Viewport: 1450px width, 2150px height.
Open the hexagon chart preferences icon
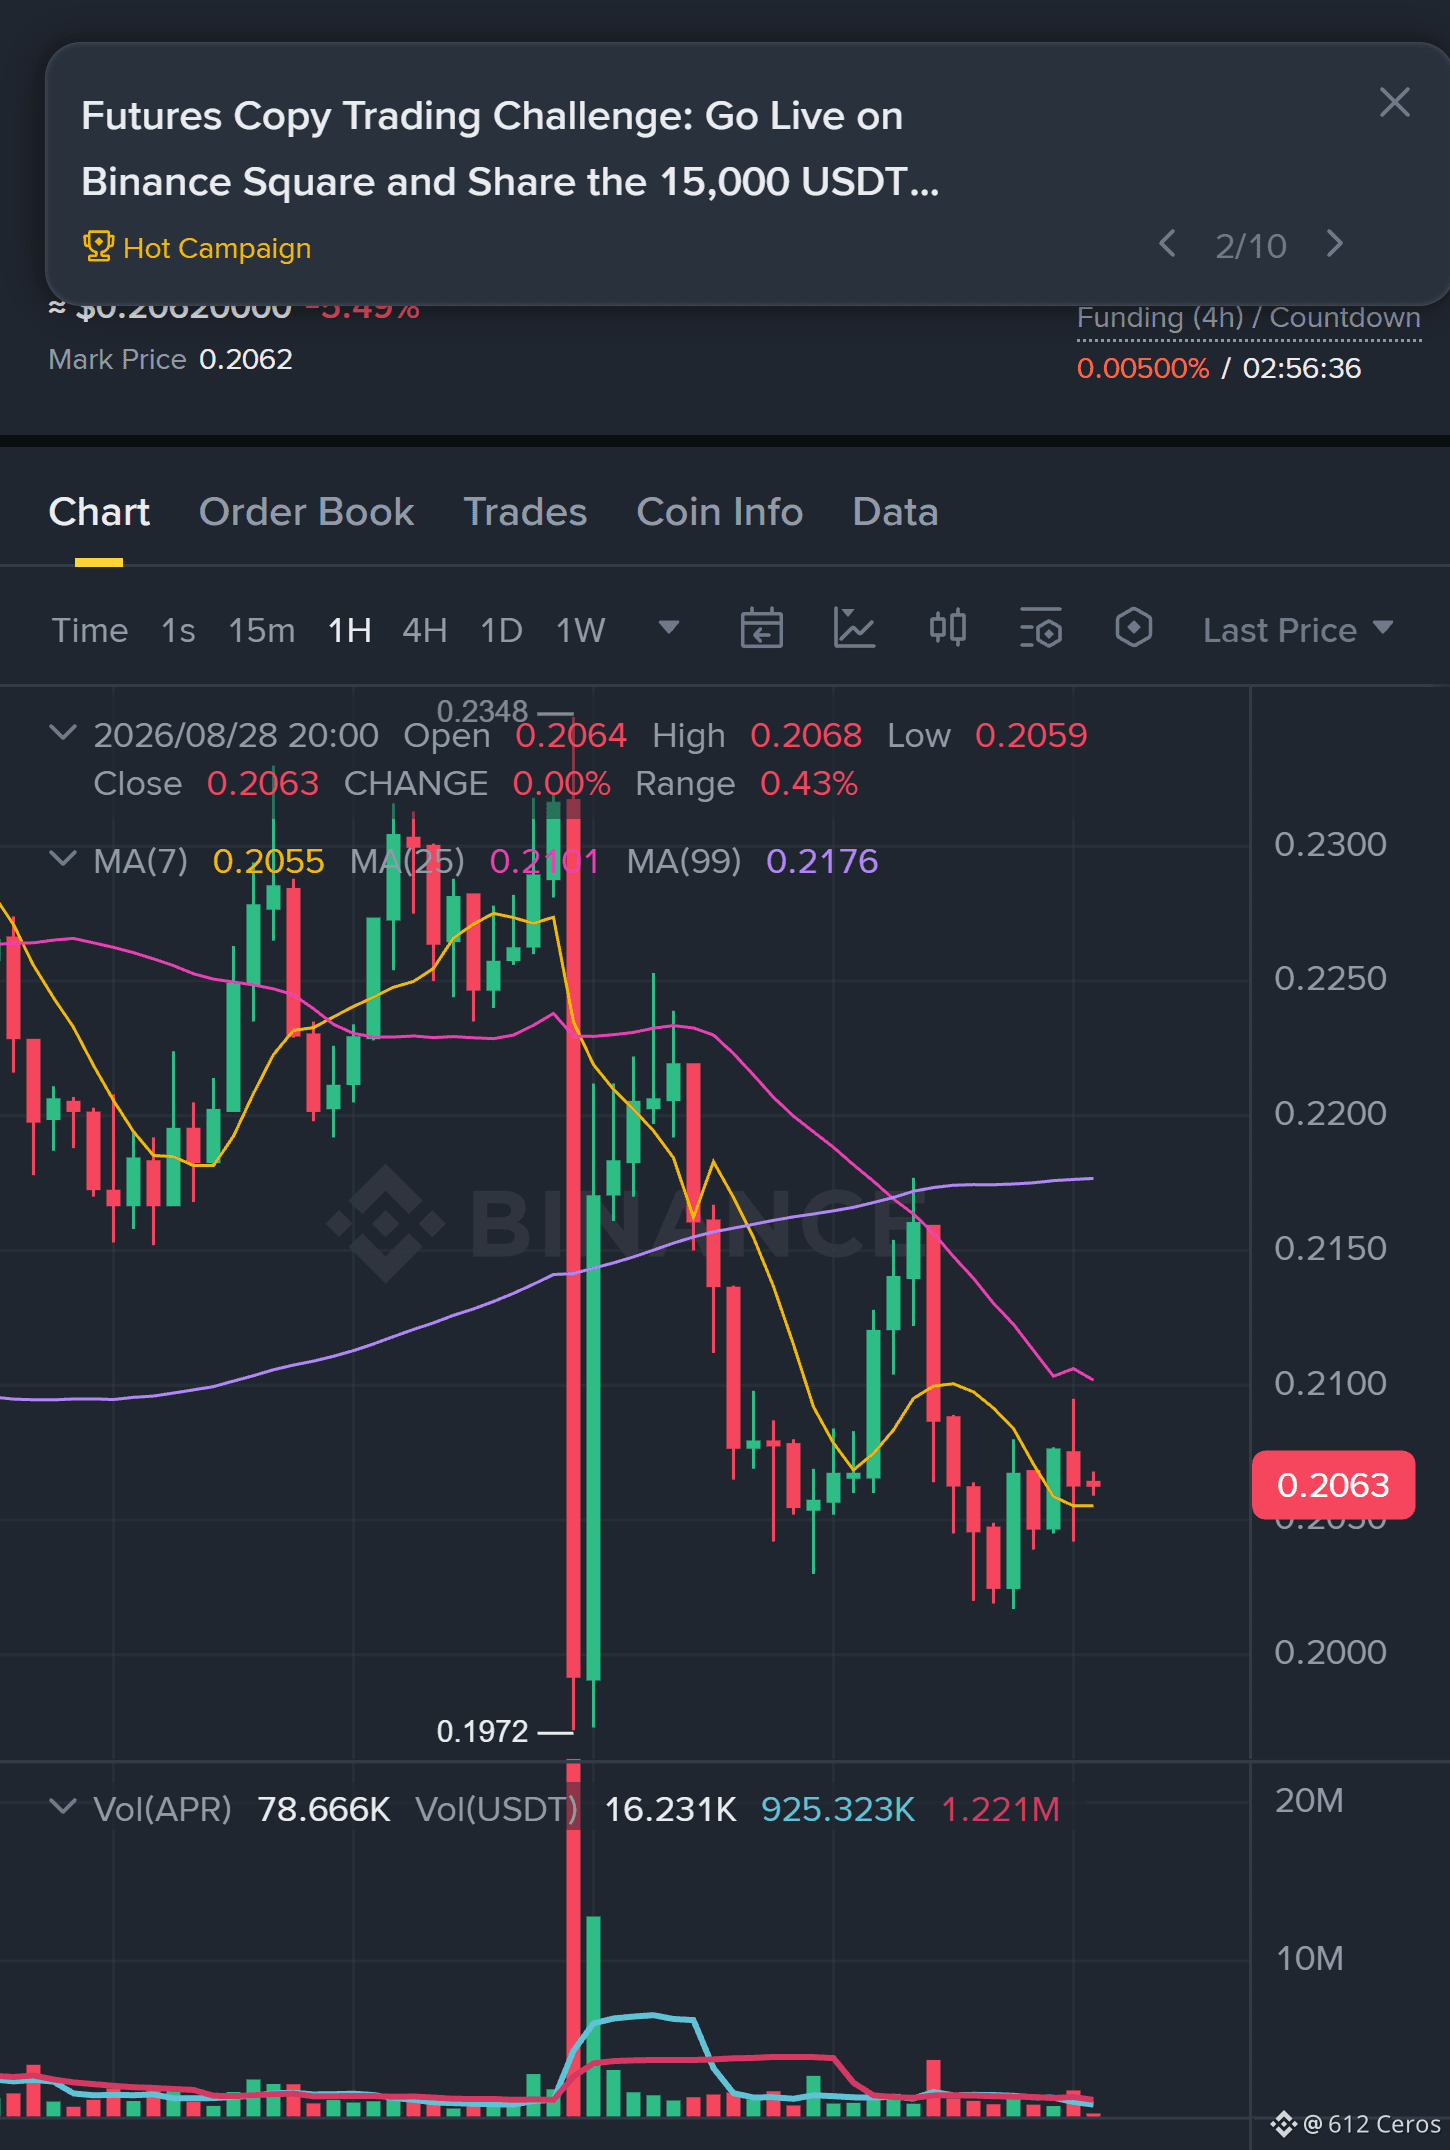click(x=1134, y=629)
